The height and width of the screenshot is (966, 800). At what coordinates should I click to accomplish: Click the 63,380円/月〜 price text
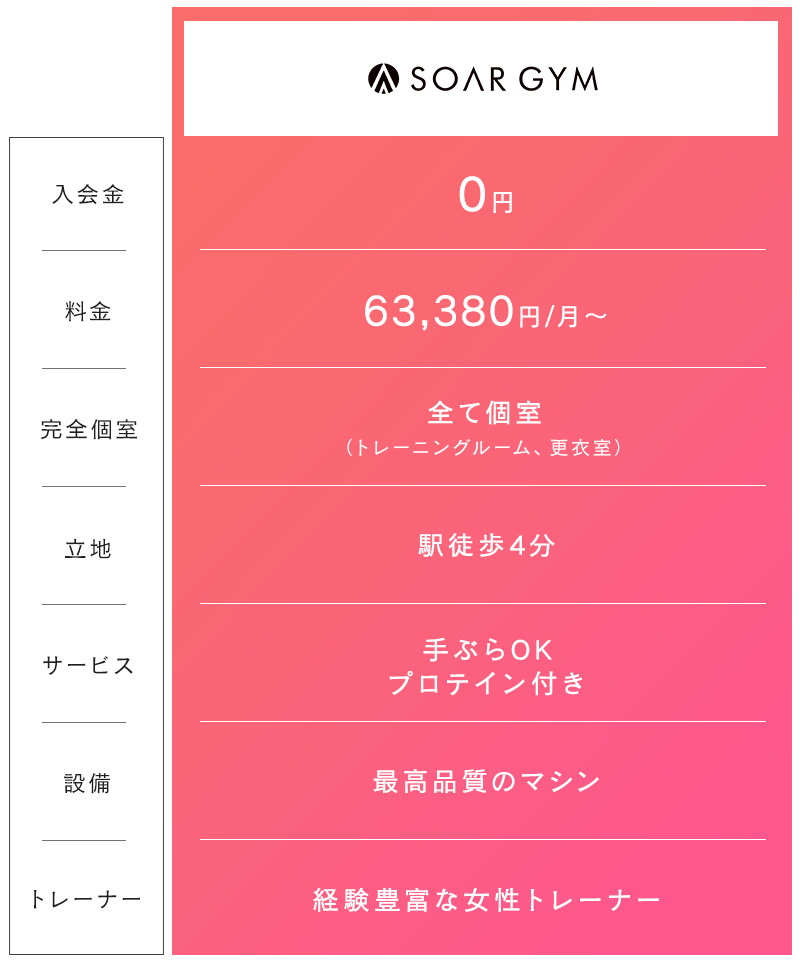click(485, 311)
